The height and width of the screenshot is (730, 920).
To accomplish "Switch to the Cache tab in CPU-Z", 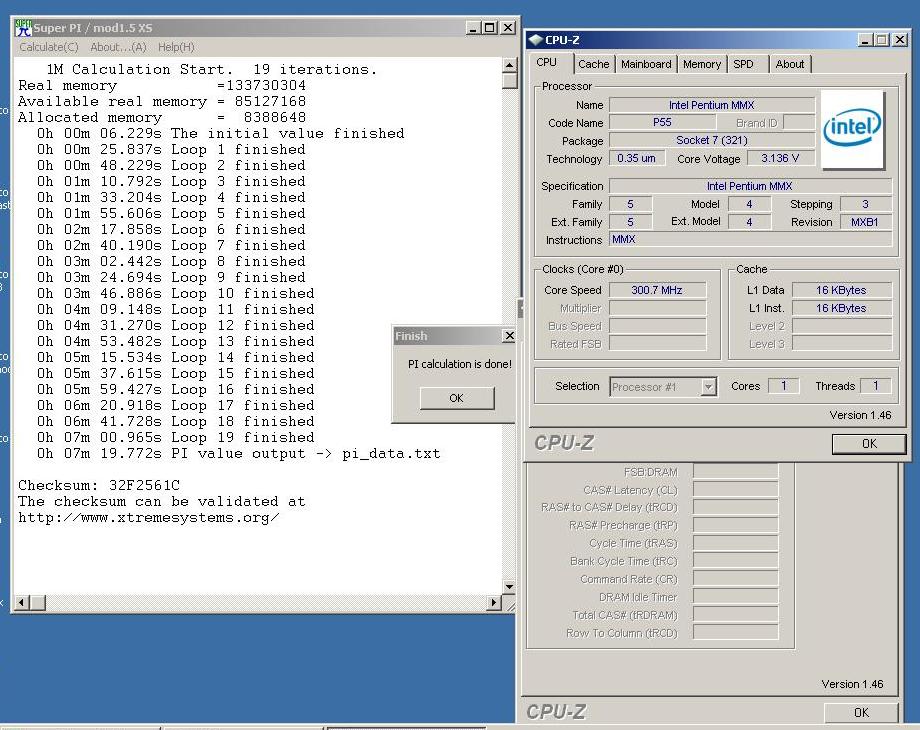I will pos(594,64).
